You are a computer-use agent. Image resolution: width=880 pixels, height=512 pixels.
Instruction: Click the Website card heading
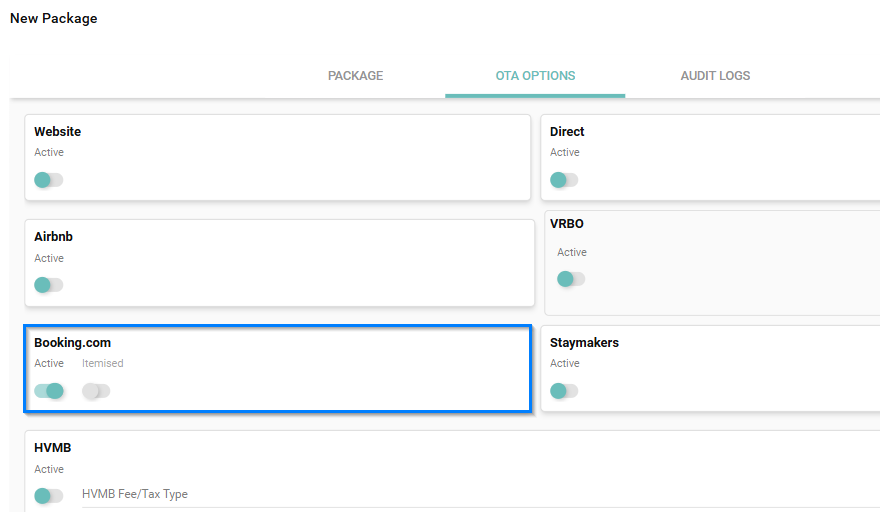(x=57, y=132)
